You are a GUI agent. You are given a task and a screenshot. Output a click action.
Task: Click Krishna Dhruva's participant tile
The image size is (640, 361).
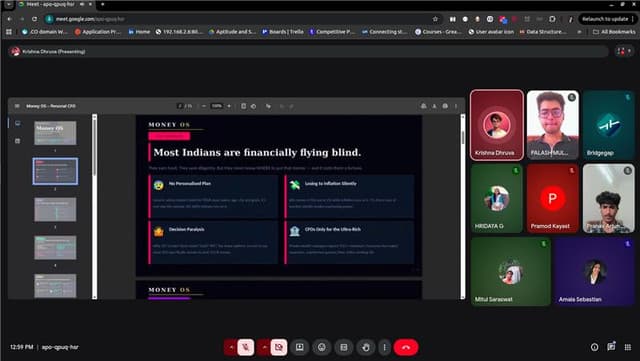pyautogui.click(x=497, y=125)
